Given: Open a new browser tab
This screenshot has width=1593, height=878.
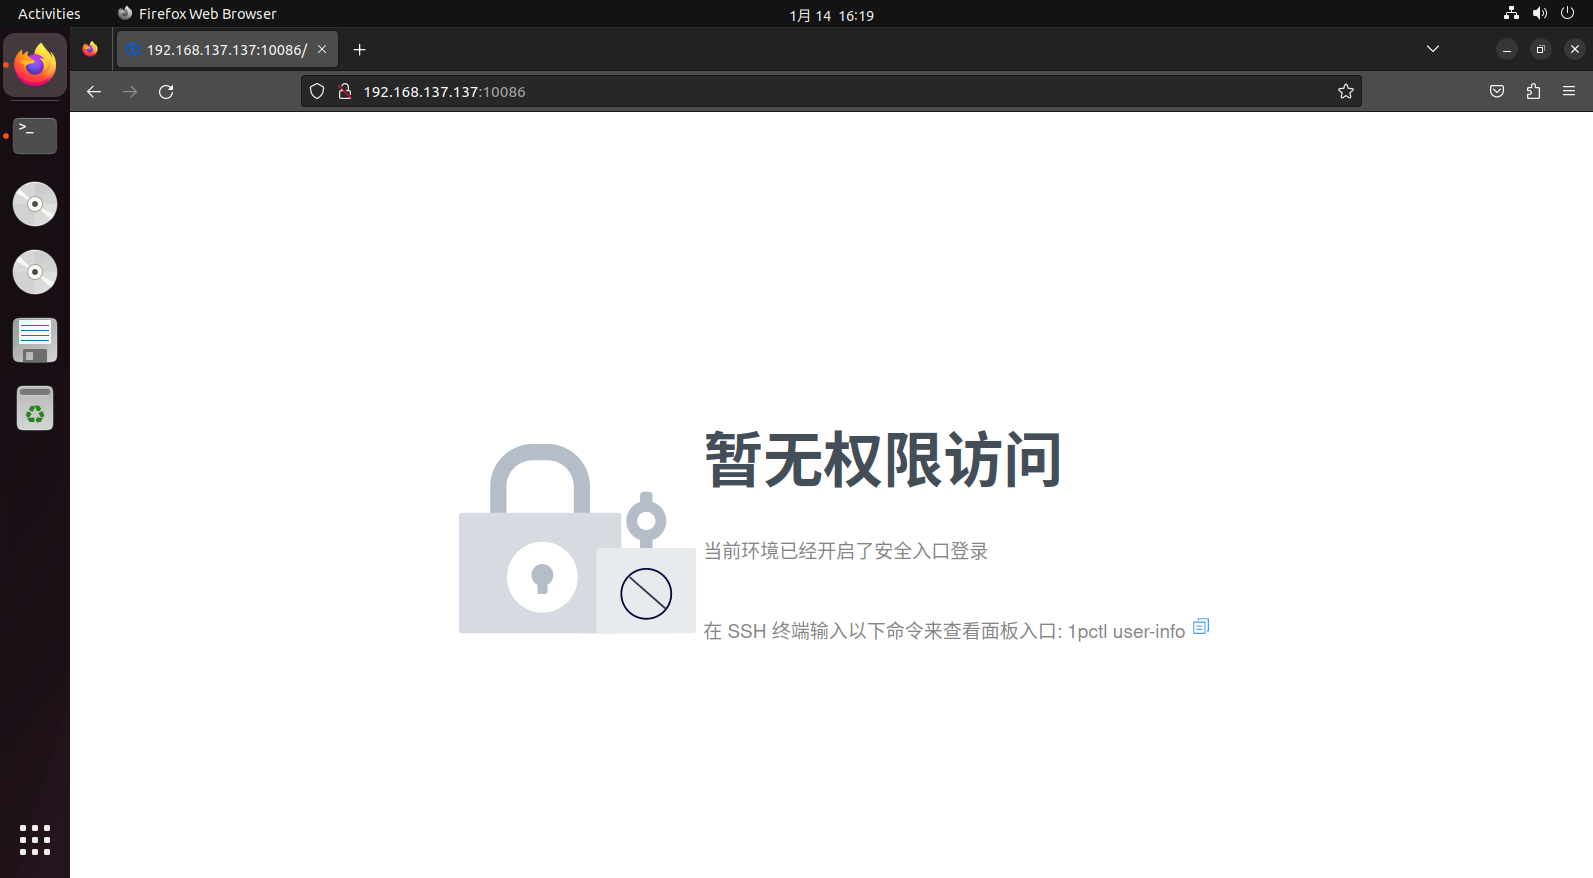Looking at the screenshot, I should click(360, 50).
